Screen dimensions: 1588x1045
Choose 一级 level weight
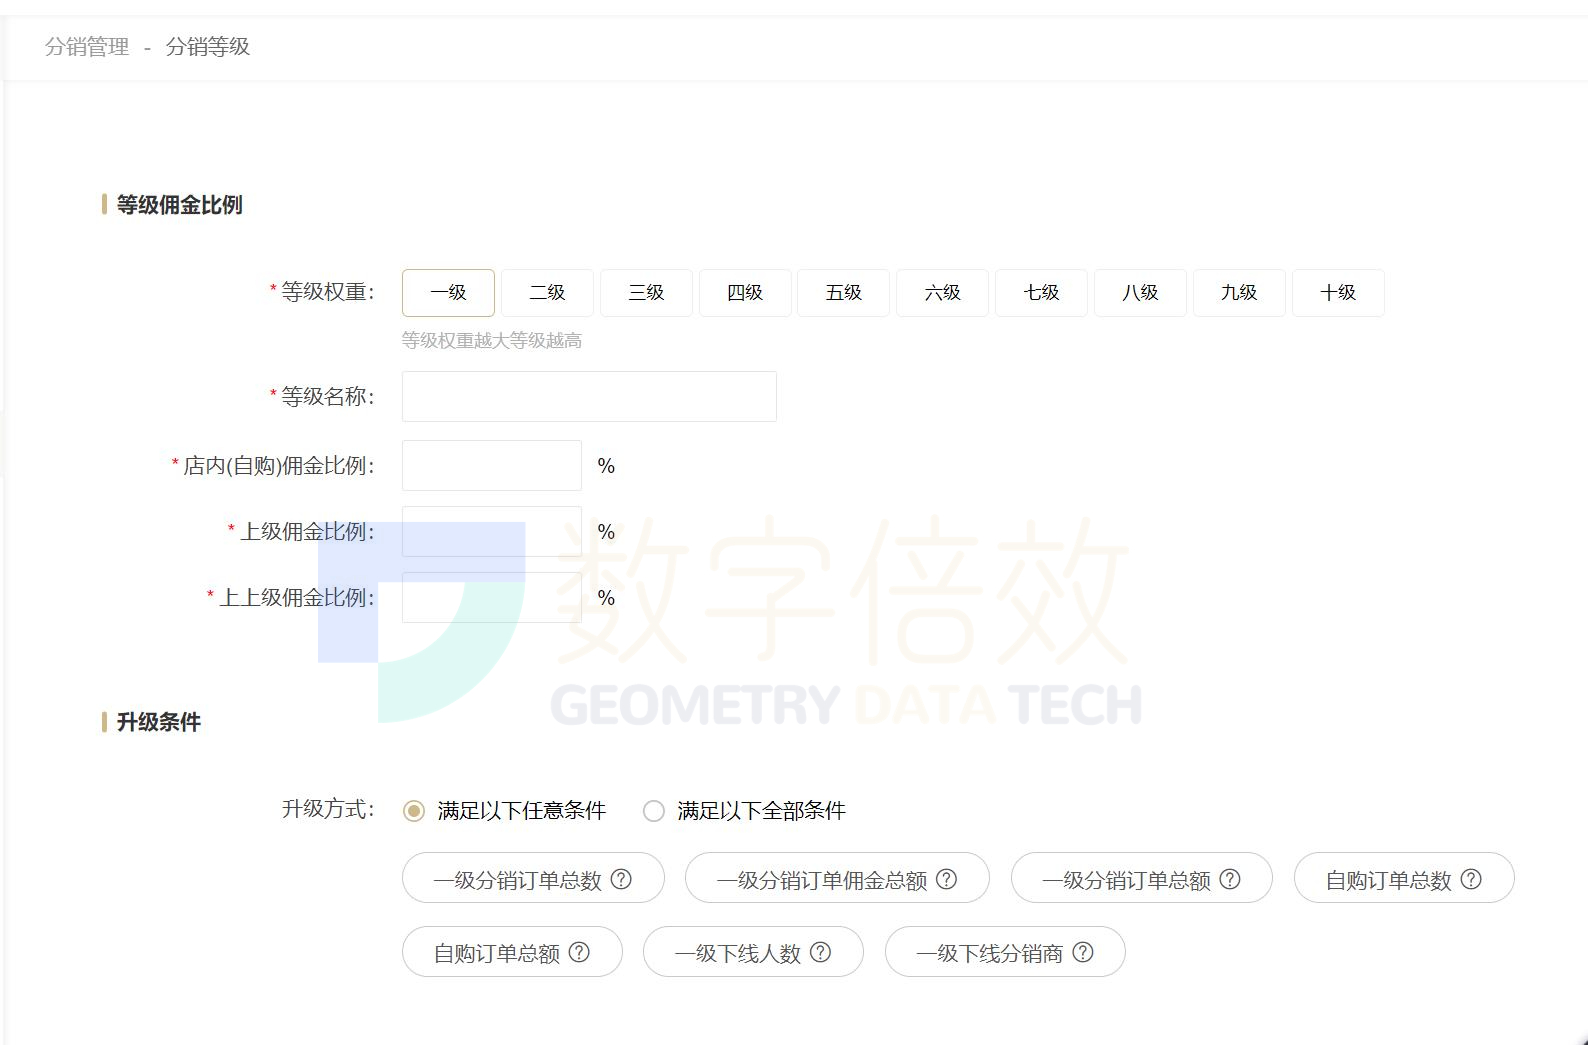point(448,293)
